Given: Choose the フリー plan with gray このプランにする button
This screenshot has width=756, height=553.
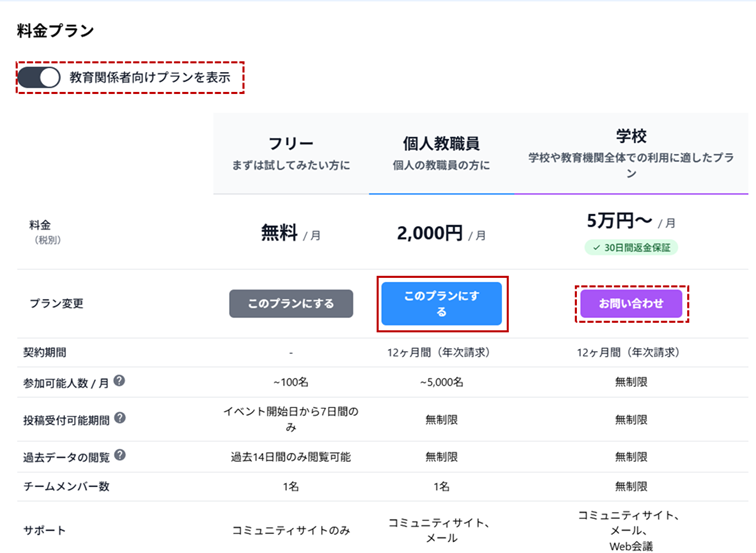Looking at the screenshot, I should tap(291, 303).
